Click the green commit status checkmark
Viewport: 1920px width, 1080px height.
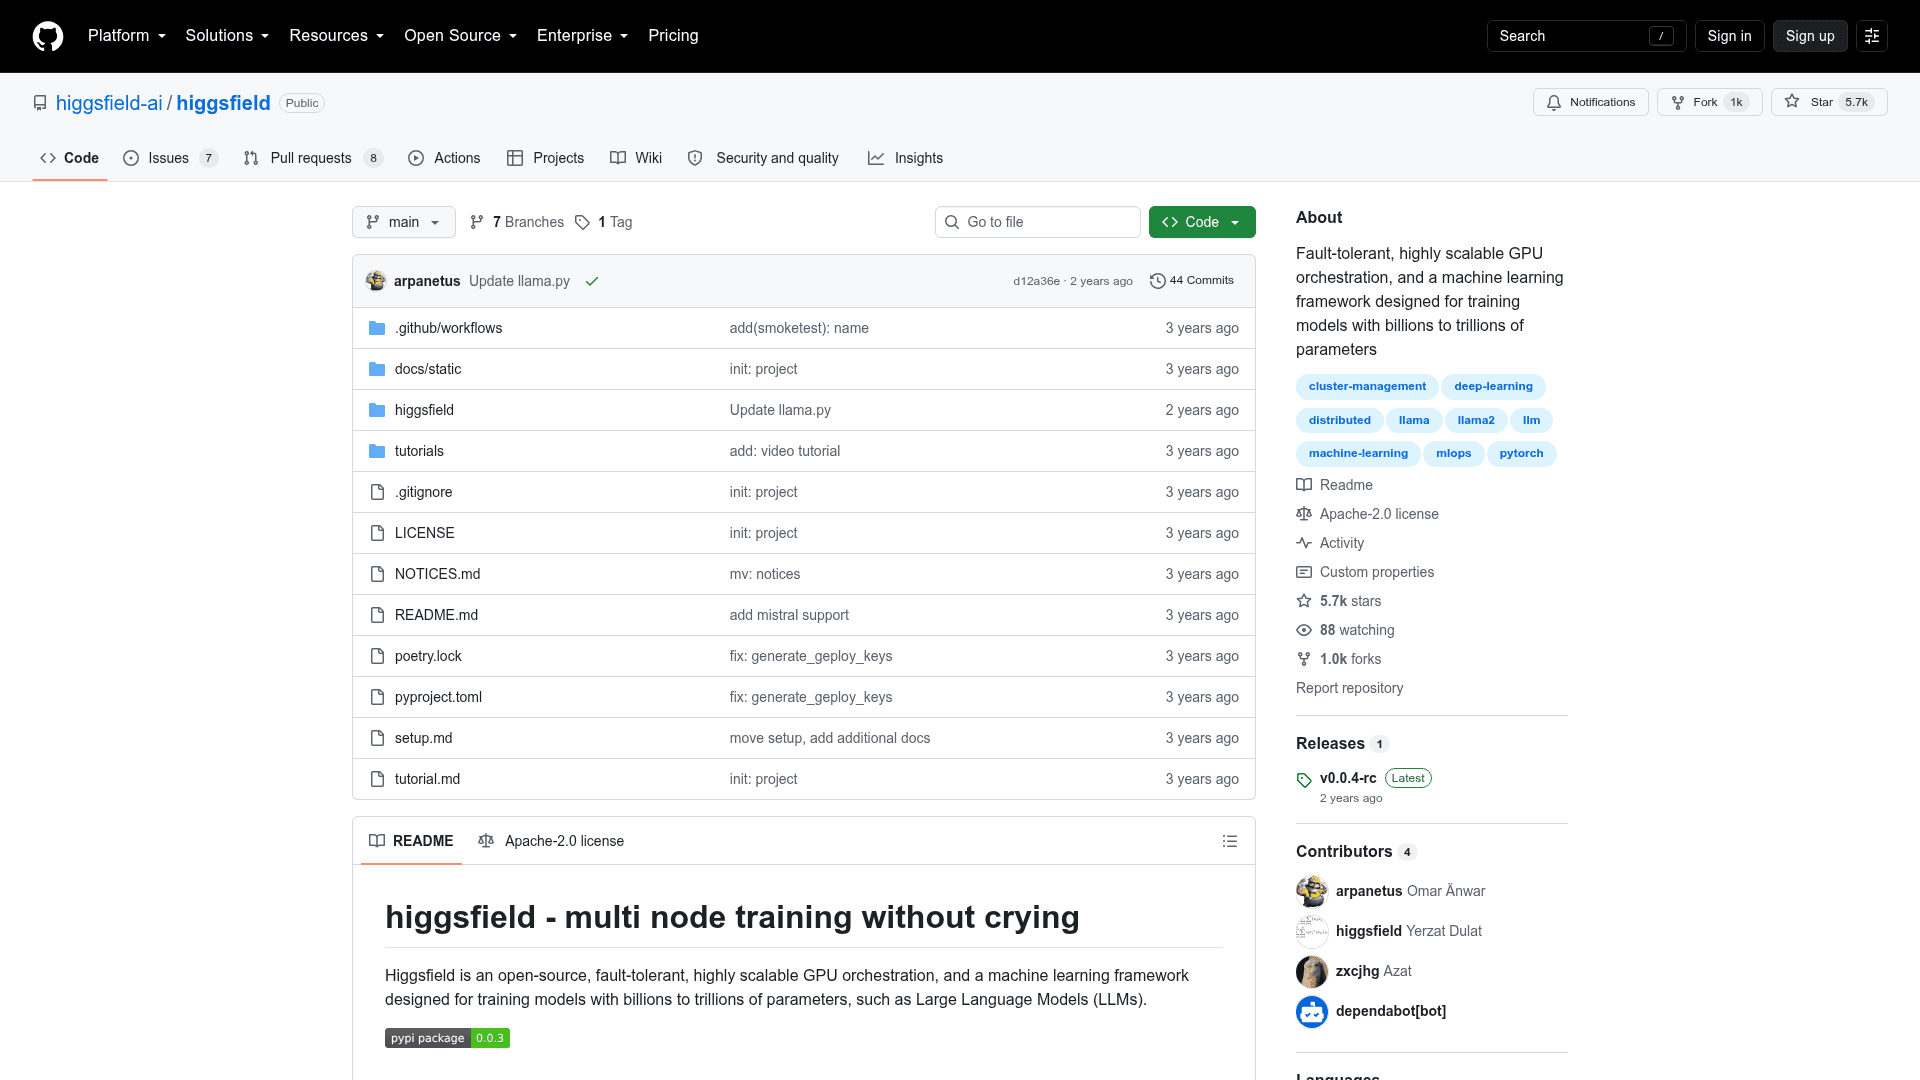[592, 281]
